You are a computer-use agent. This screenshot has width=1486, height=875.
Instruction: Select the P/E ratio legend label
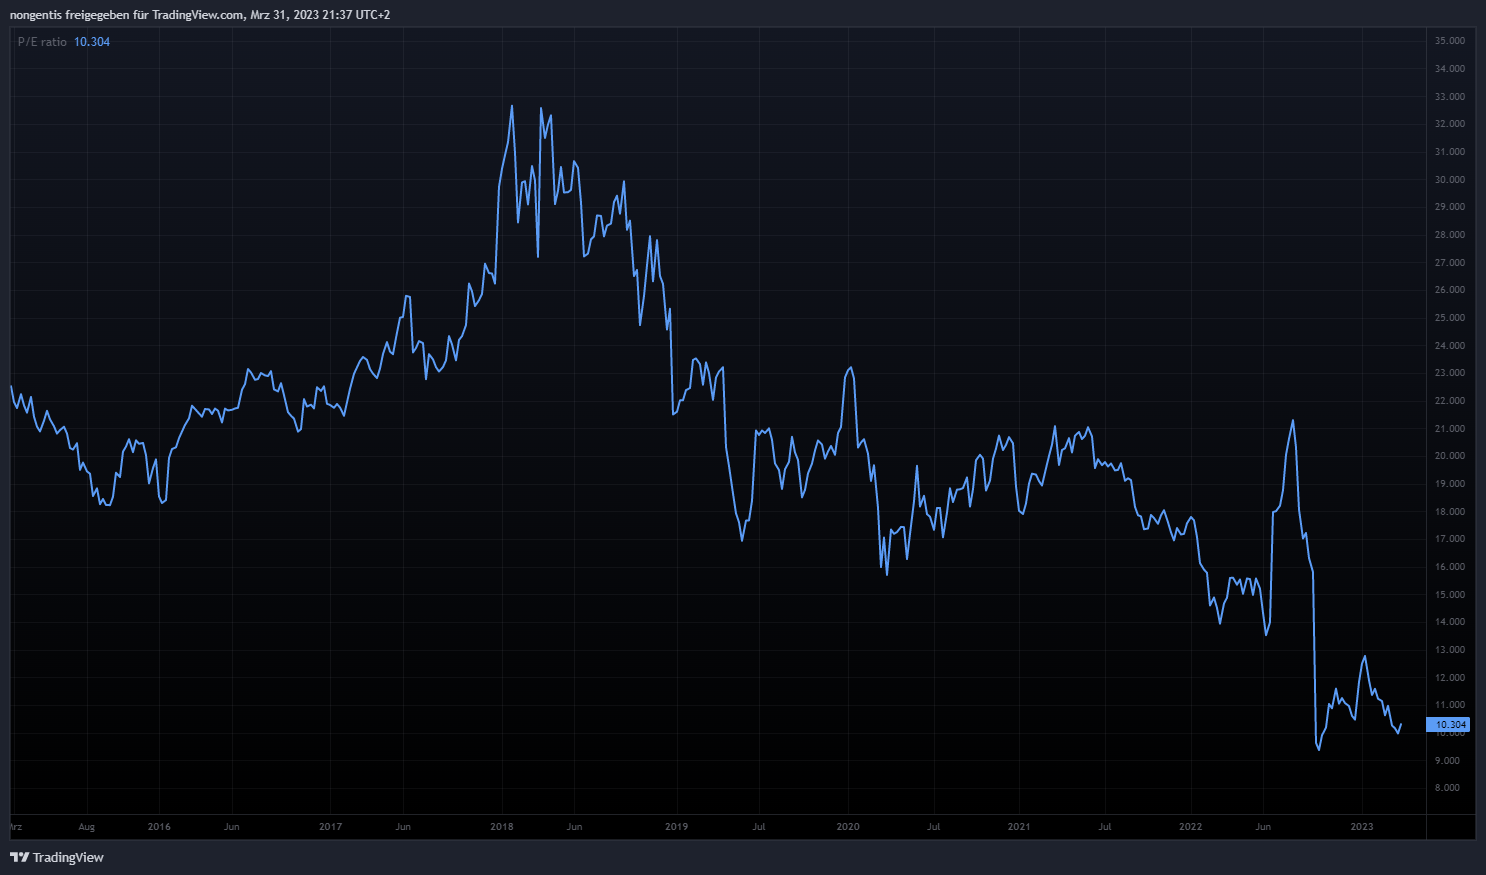pyautogui.click(x=42, y=42)
